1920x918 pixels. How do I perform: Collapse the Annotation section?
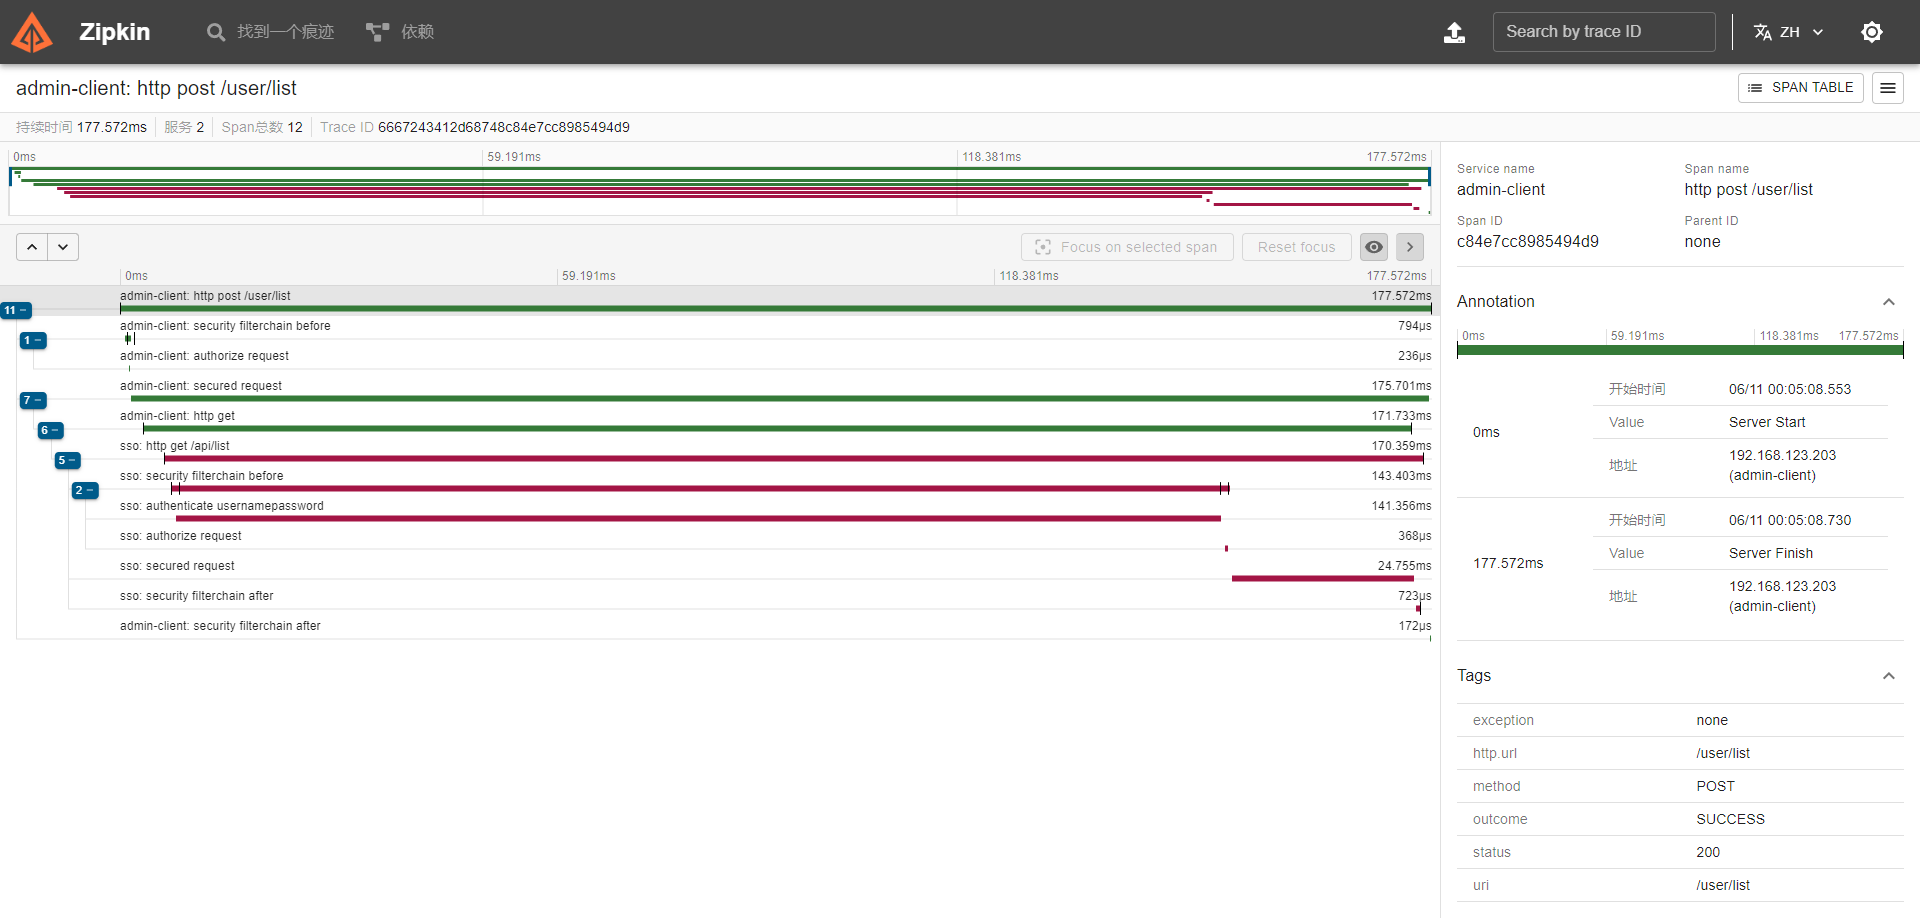pyautogui.click(x=1888, y=302)
